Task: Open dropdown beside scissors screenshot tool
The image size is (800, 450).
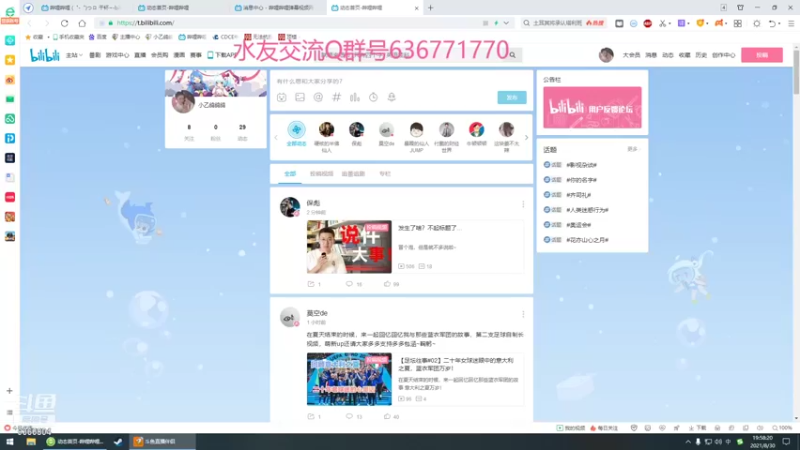Action: 669,23
